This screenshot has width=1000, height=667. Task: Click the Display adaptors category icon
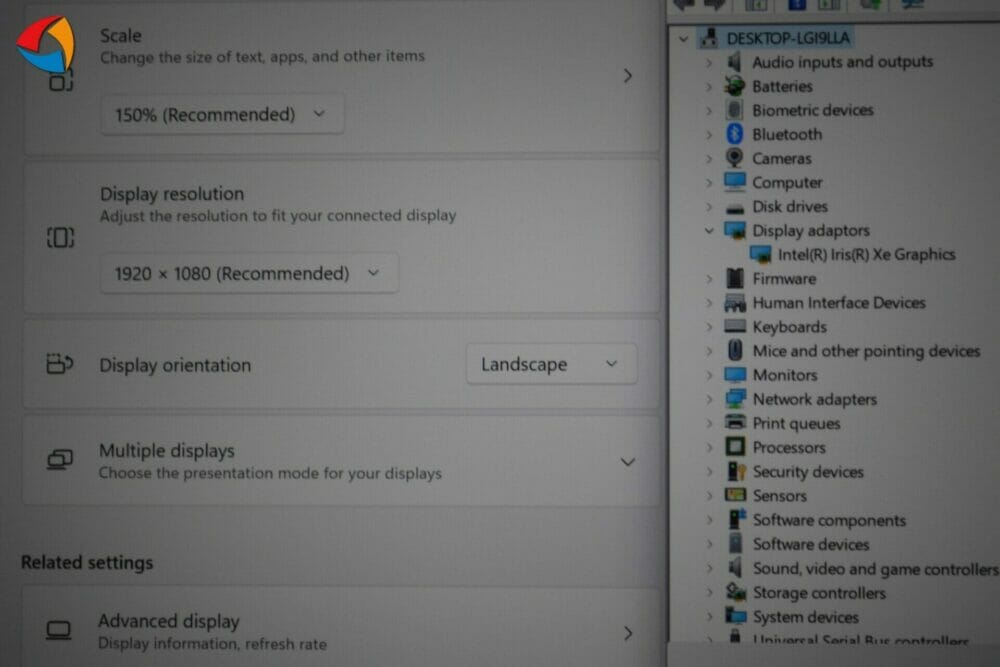[735, 230]
